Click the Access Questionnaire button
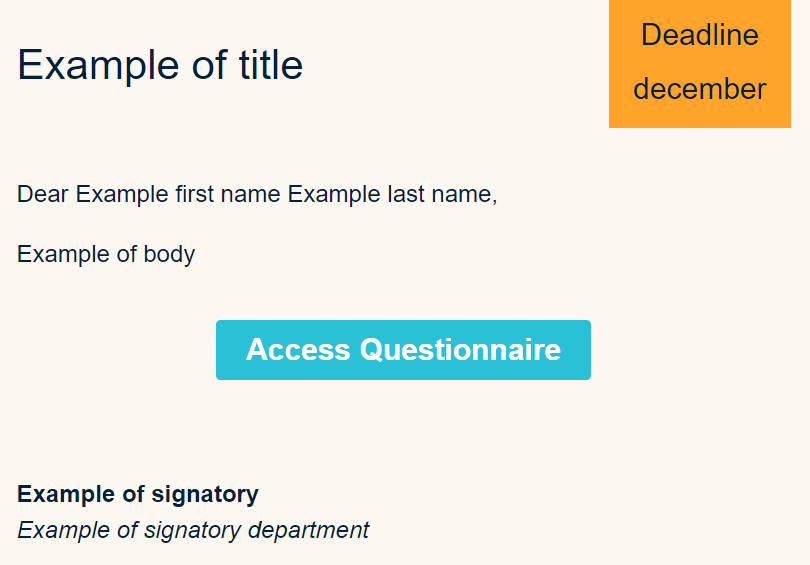This screenshot has width=810, height=565. click(x=403, y=350)
